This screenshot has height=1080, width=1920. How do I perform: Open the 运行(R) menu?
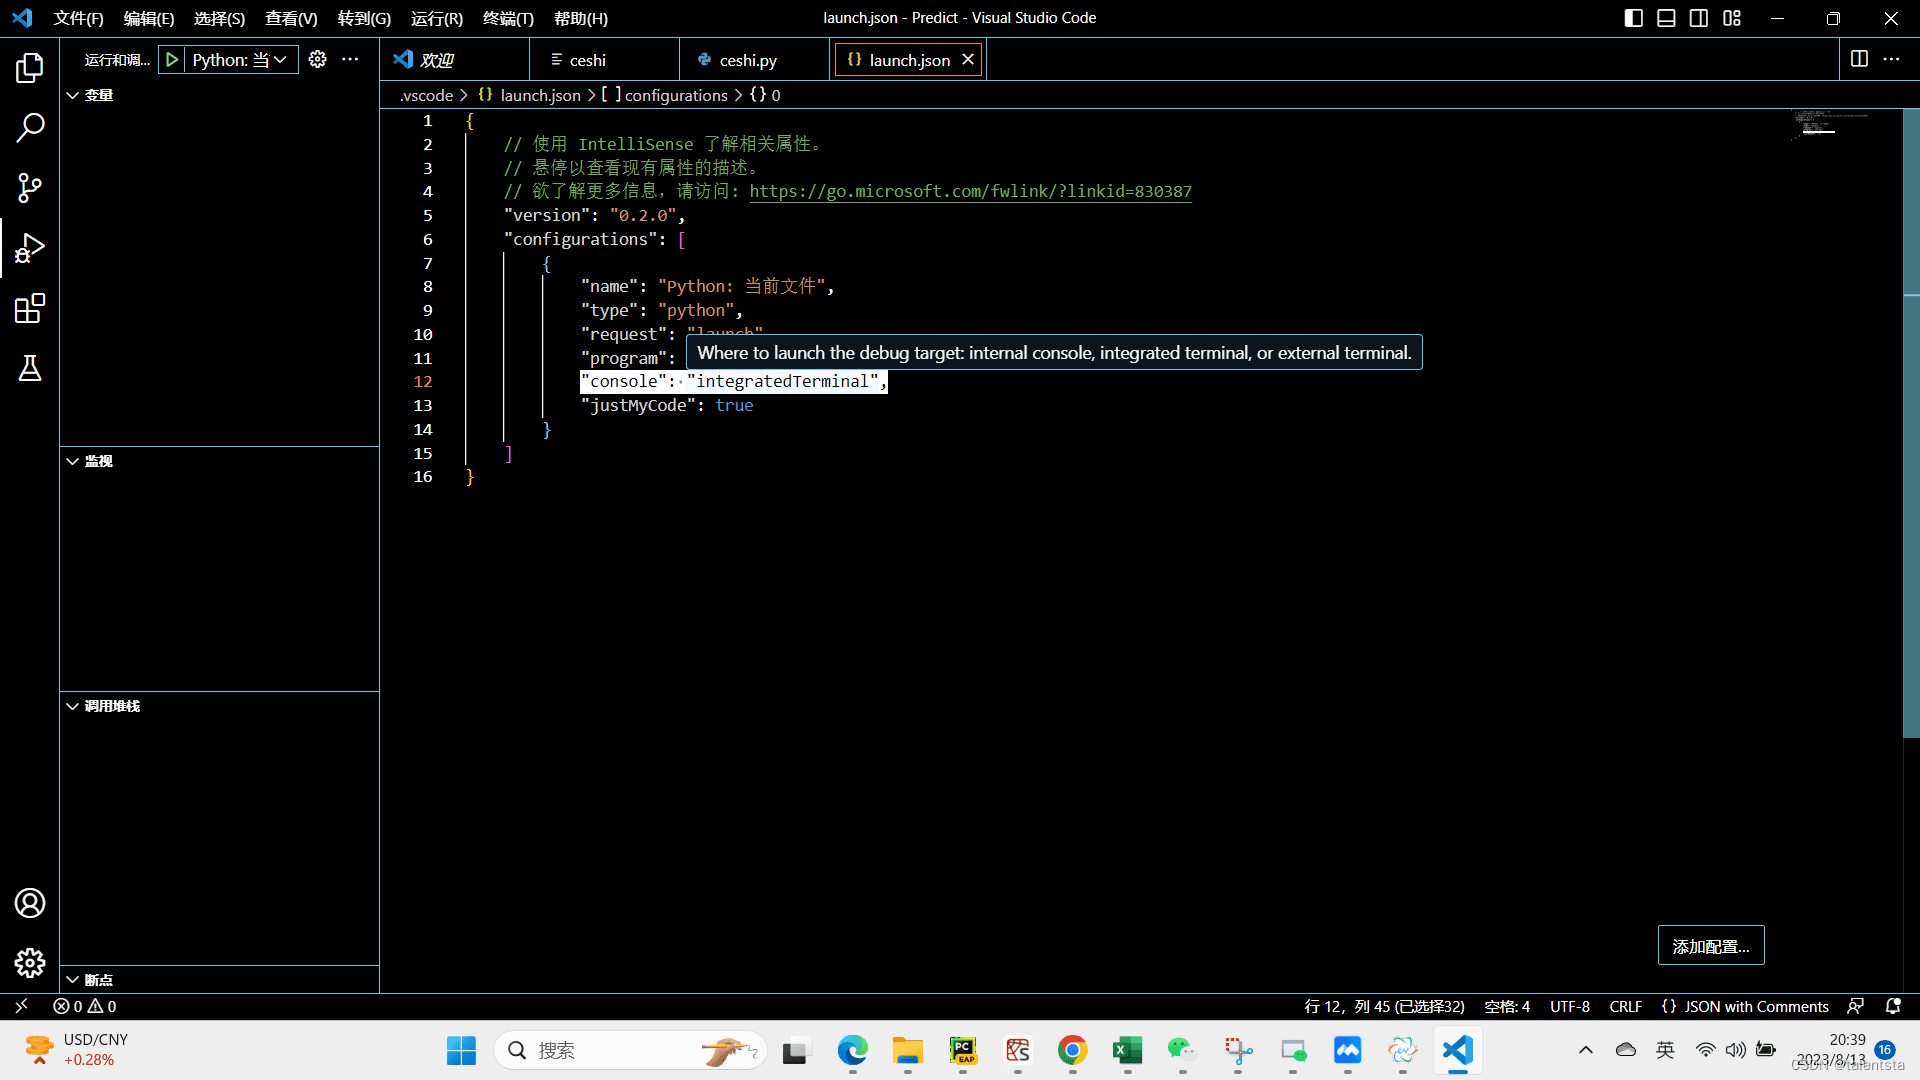(437, 18)
